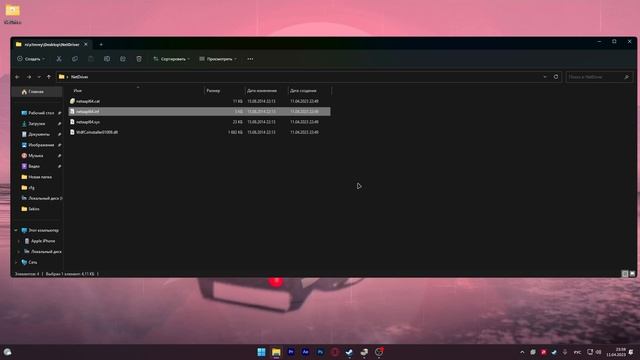
Task: Open the cfg folder in sidebar
Action: point(31,187)
